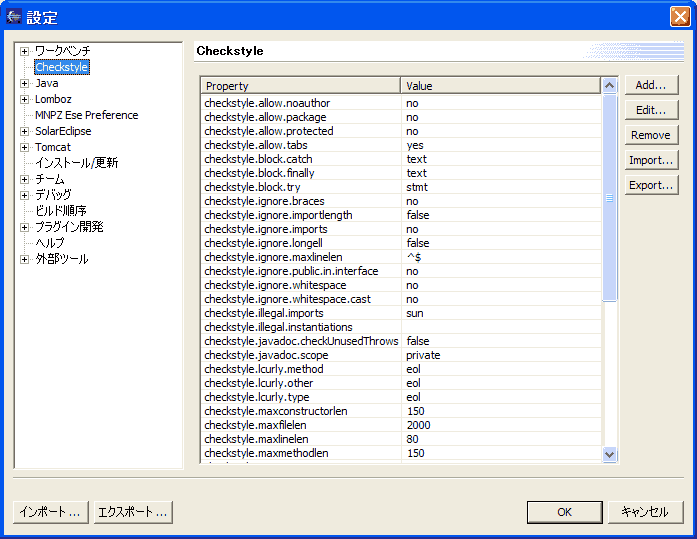
Task: Expand the SolarEclipse tree node
Action: 24,132
